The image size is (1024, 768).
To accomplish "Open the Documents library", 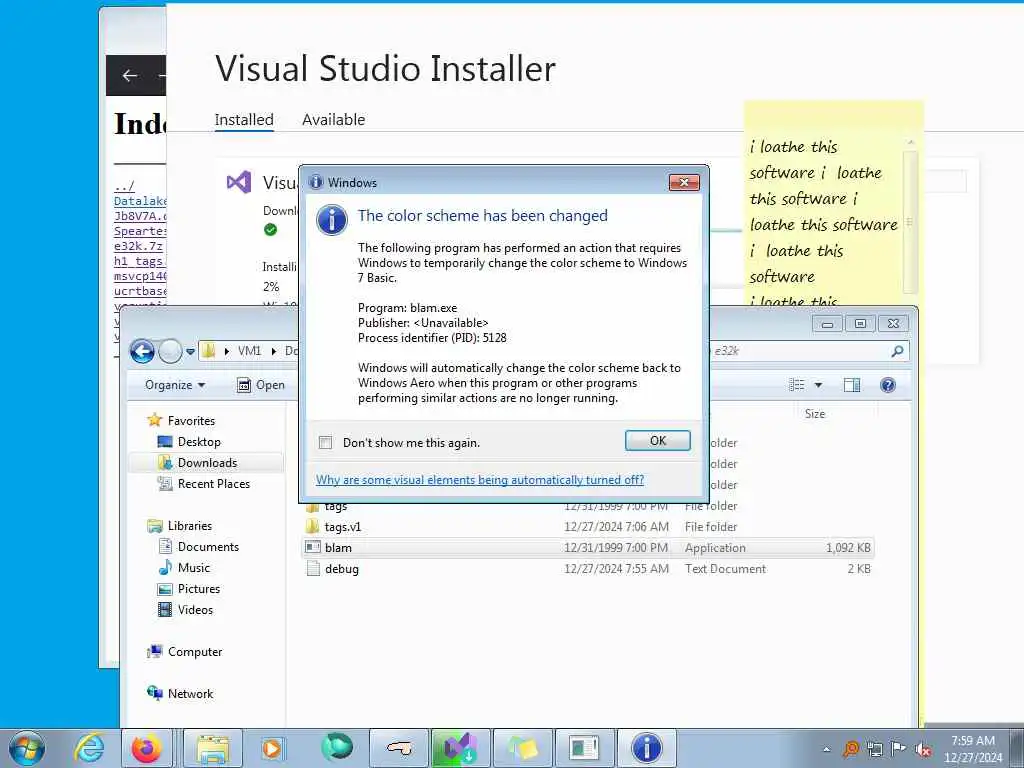I will coord(208,547).
